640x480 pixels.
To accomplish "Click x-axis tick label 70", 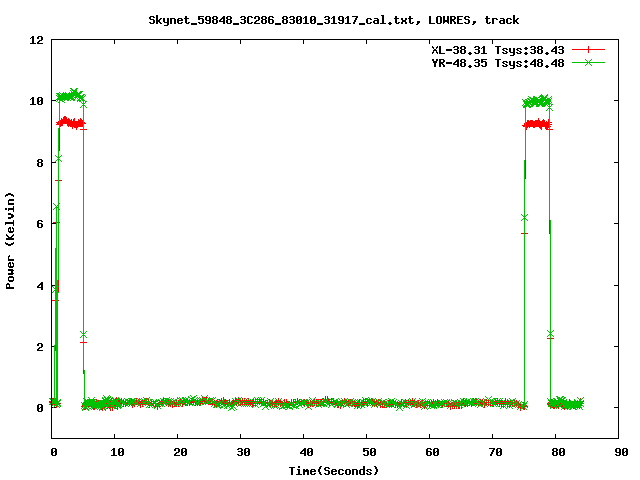I will [495, 452].
